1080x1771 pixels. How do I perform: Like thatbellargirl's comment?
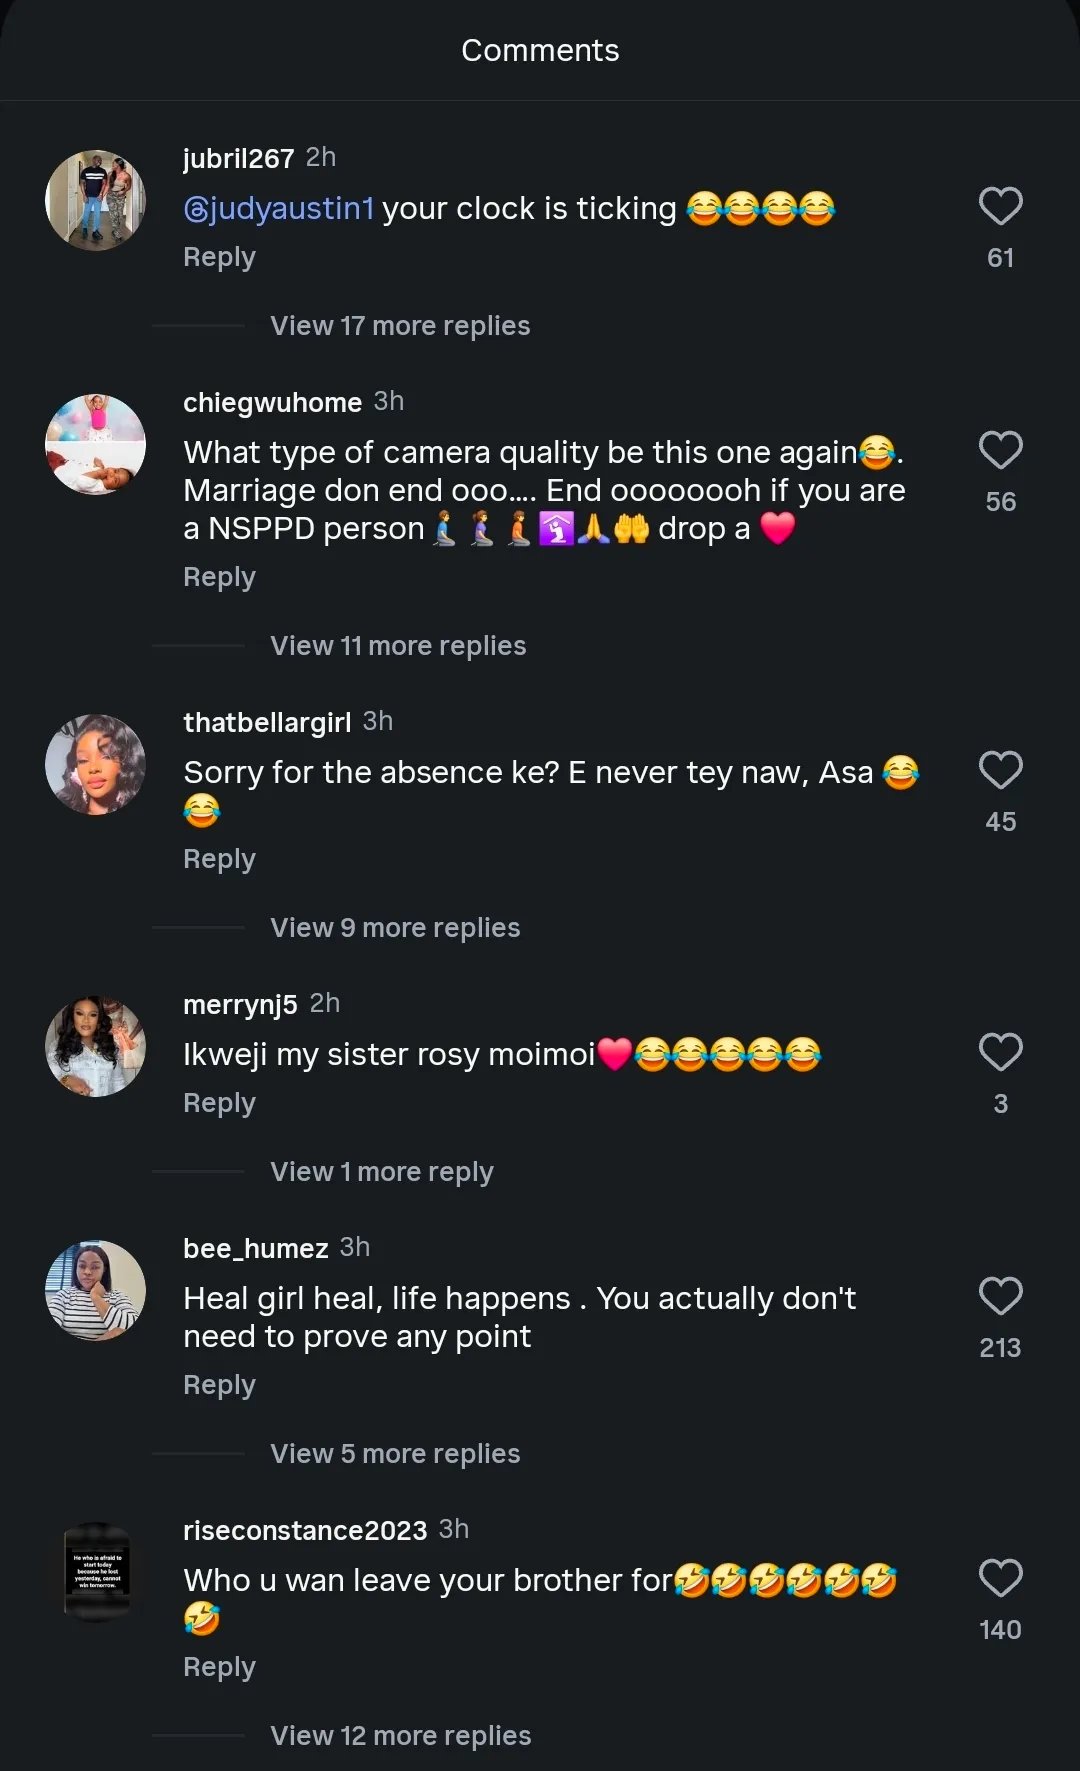pos(1000,770)
